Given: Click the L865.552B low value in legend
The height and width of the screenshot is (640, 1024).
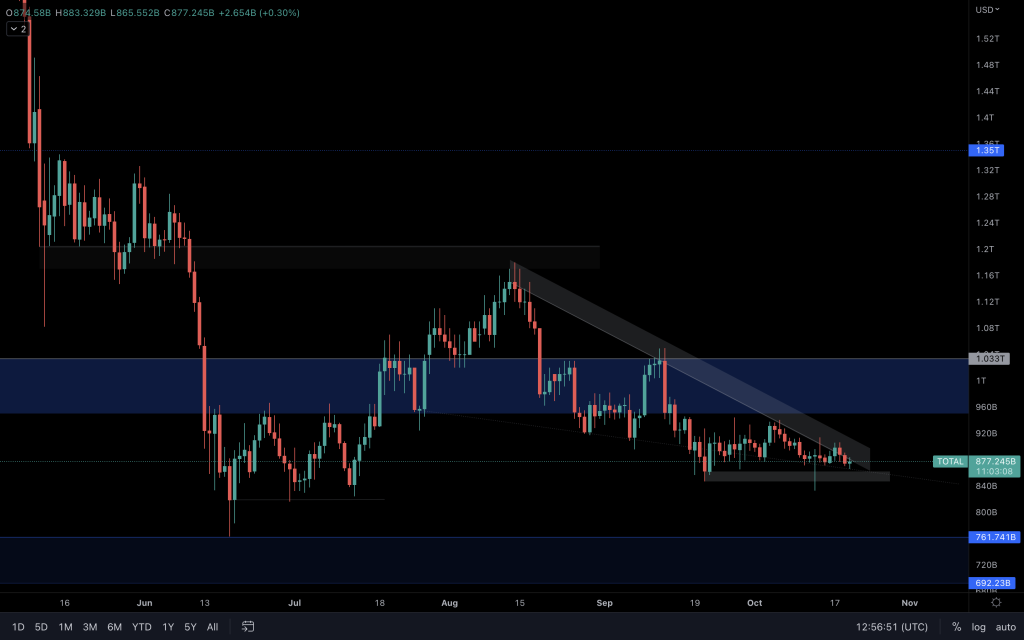Looking at the screenshot, I should click(x=135, y=12).
